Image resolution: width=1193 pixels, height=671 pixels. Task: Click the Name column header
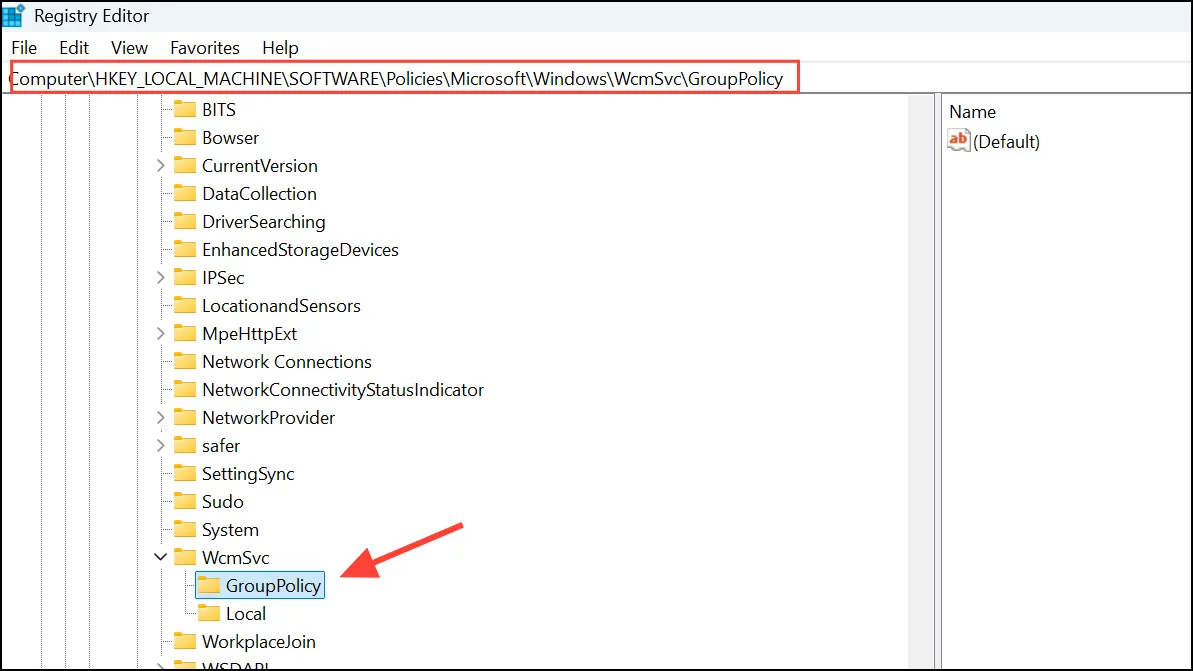coord(972,112)
